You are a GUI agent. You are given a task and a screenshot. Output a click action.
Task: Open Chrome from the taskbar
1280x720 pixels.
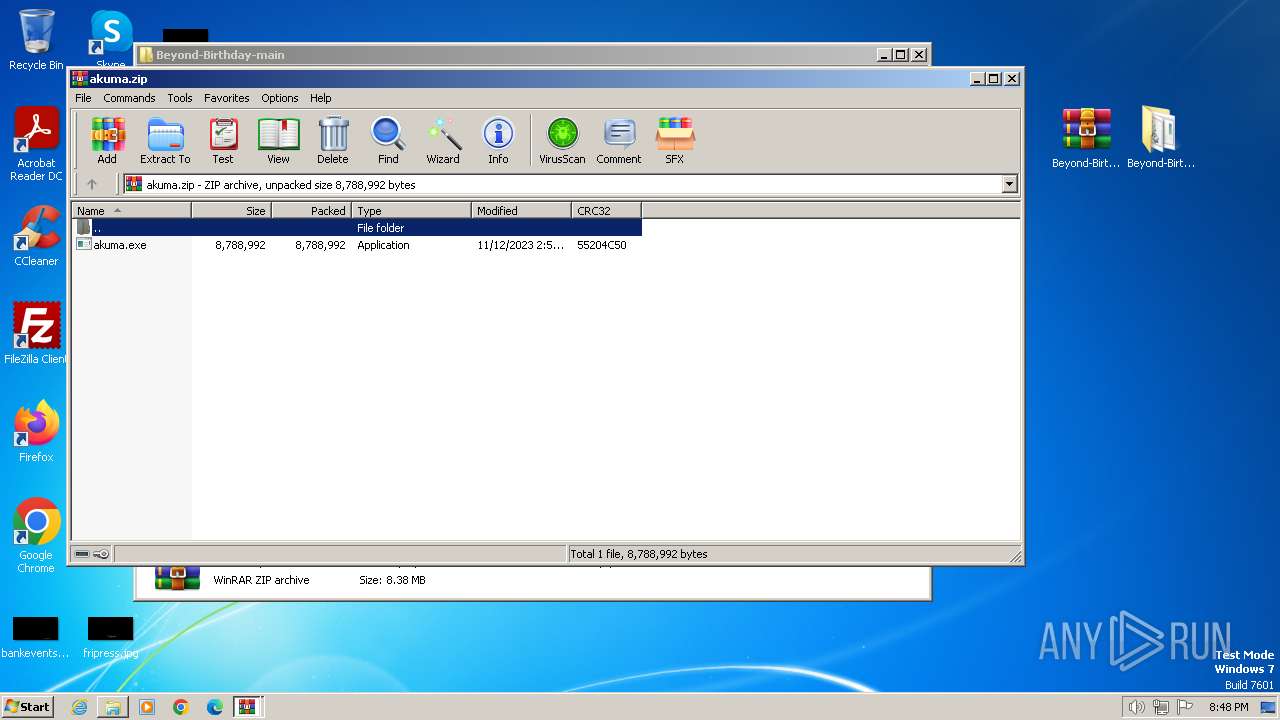pyautogui.click(x=181, y=707)
